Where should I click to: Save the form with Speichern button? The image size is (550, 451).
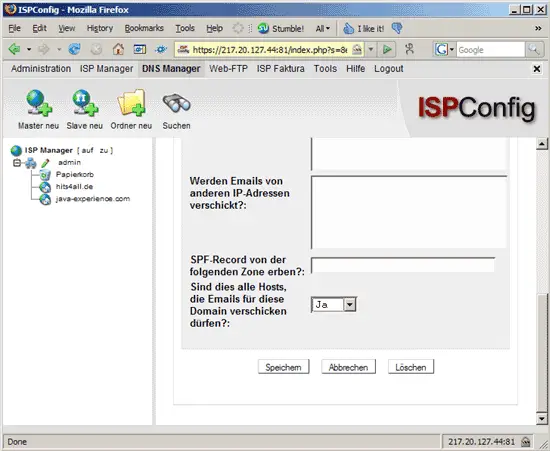pos(283,367)
